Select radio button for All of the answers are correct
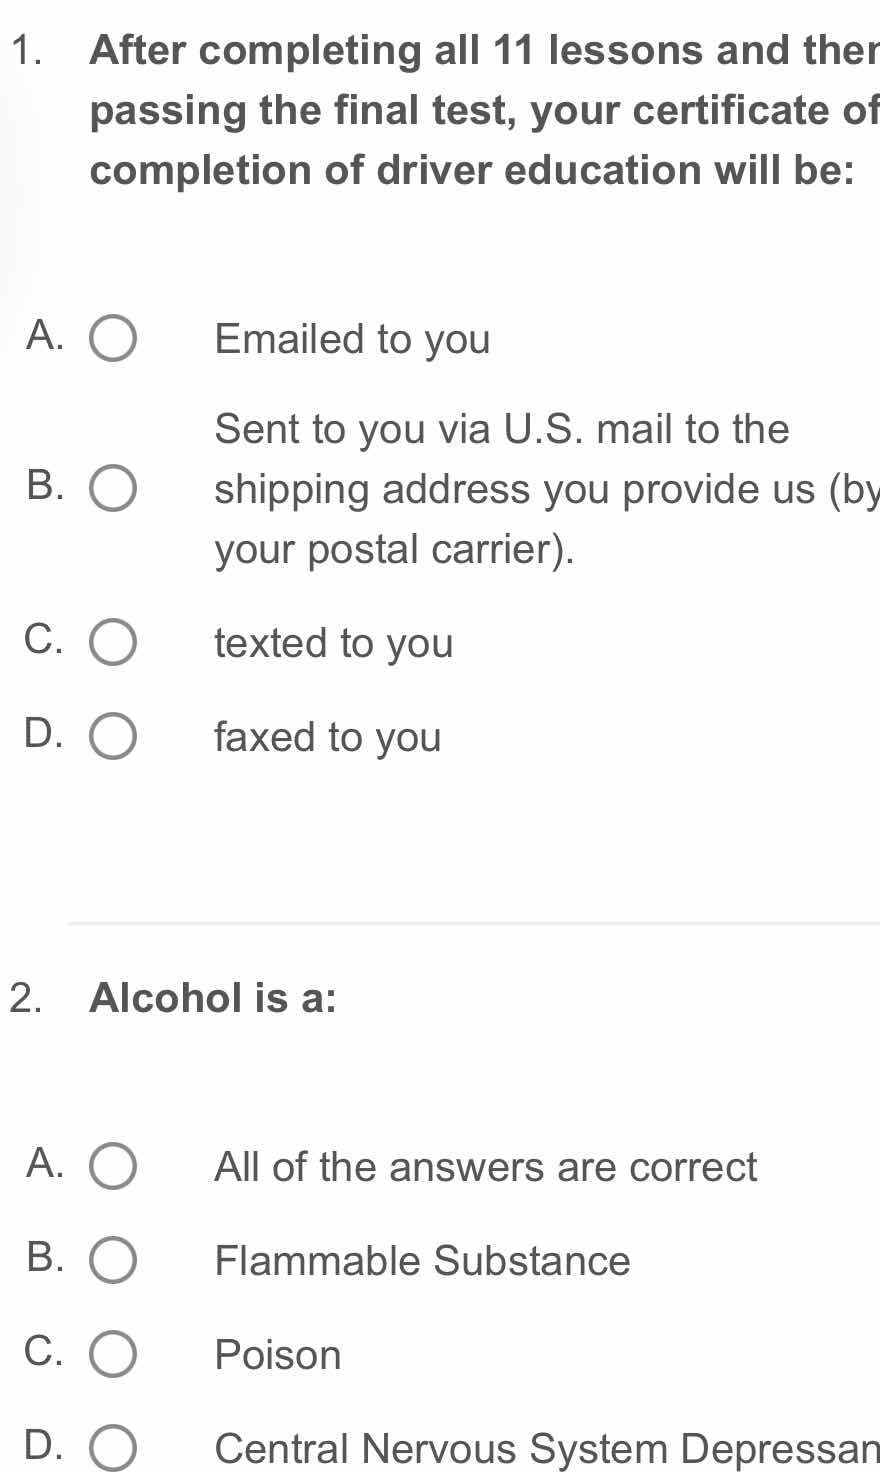Screen dimensions: 880x1472 click(114, 1167)
